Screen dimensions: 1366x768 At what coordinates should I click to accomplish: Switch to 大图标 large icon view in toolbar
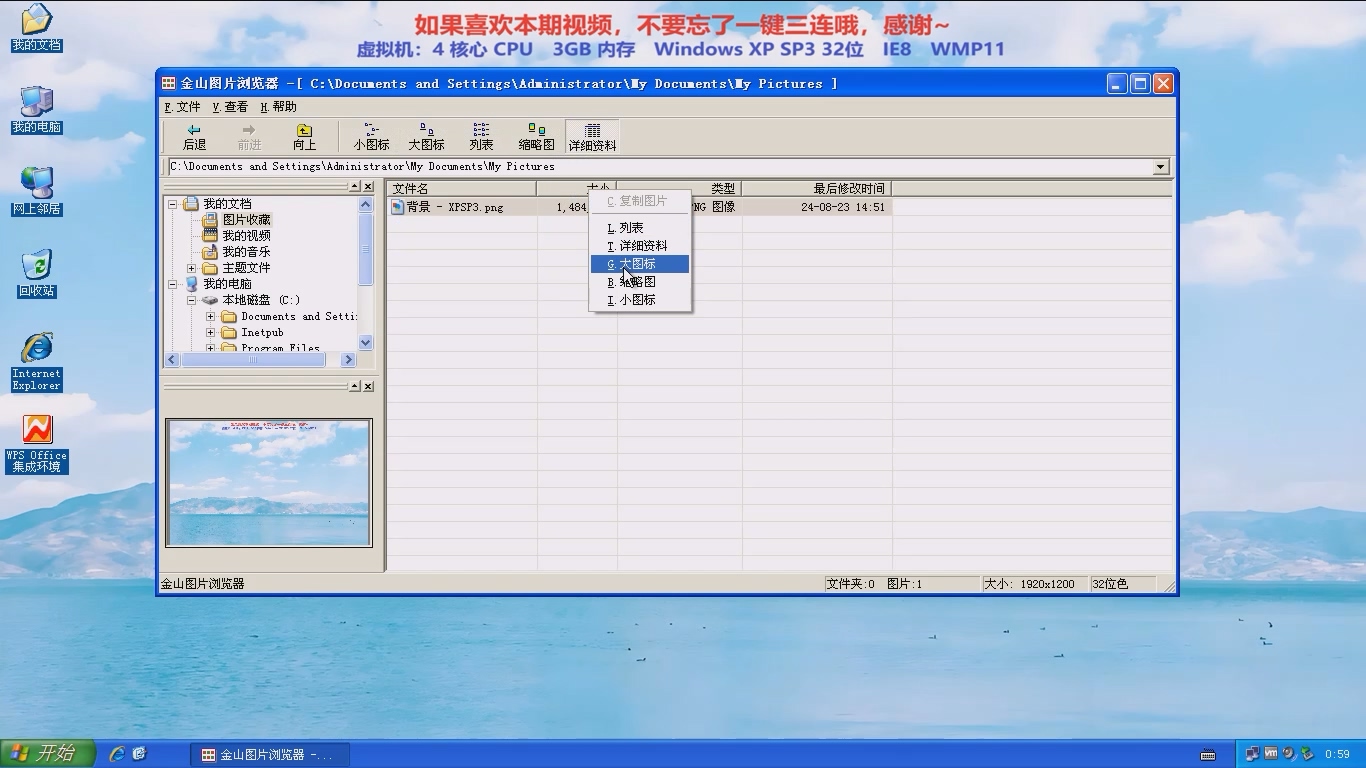click(x=426, y=137)
